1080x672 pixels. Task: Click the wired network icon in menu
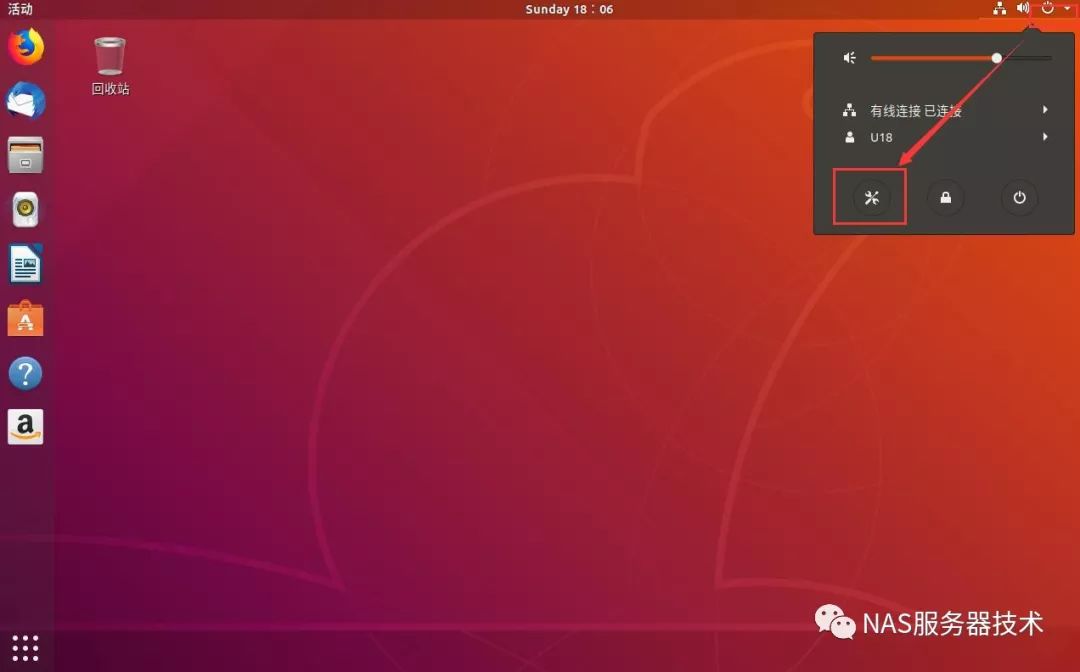coord(850,110)
